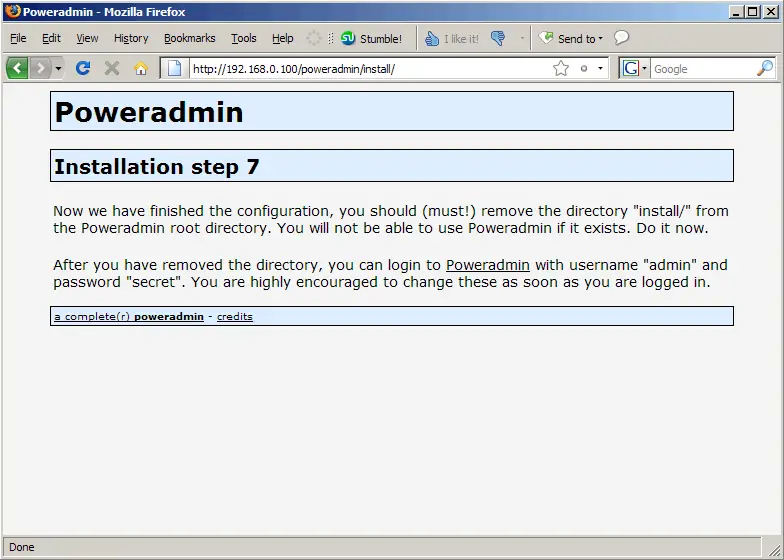Bookmark this page with the star icon
Image resolution: width=784 pixels, height=560 pixels.
(x=561, y=68)
